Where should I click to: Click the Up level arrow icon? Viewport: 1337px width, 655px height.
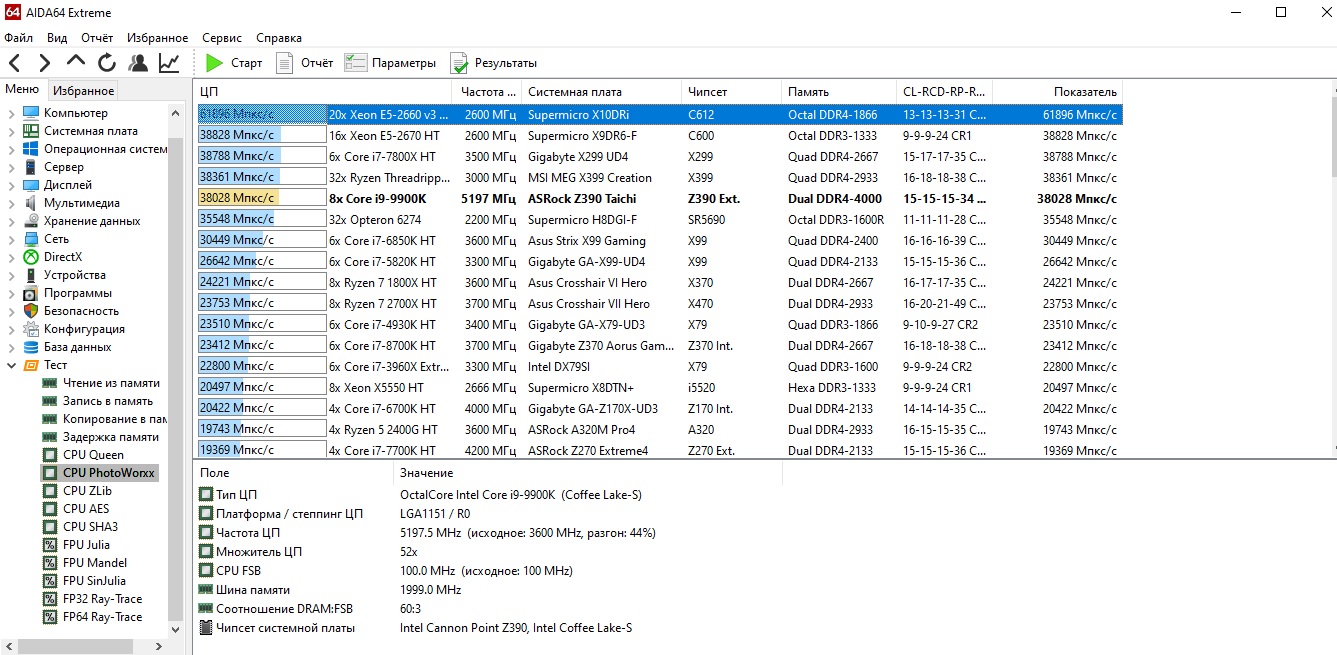coord(75,61)
